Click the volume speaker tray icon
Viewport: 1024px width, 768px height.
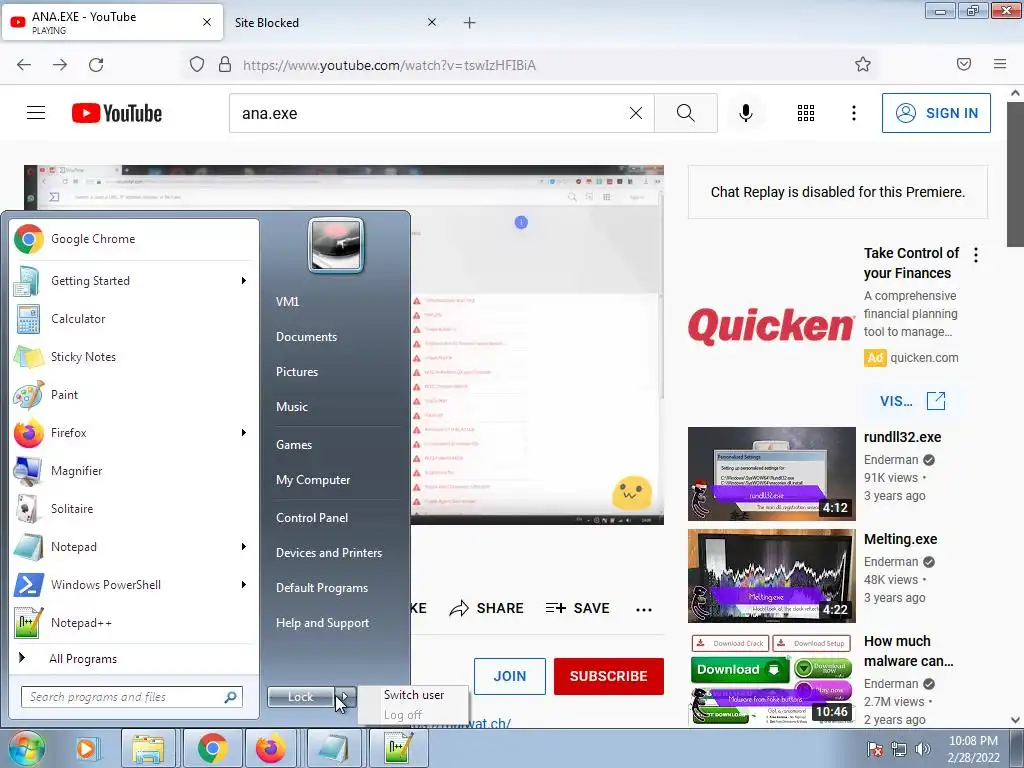tap(923, 749)
